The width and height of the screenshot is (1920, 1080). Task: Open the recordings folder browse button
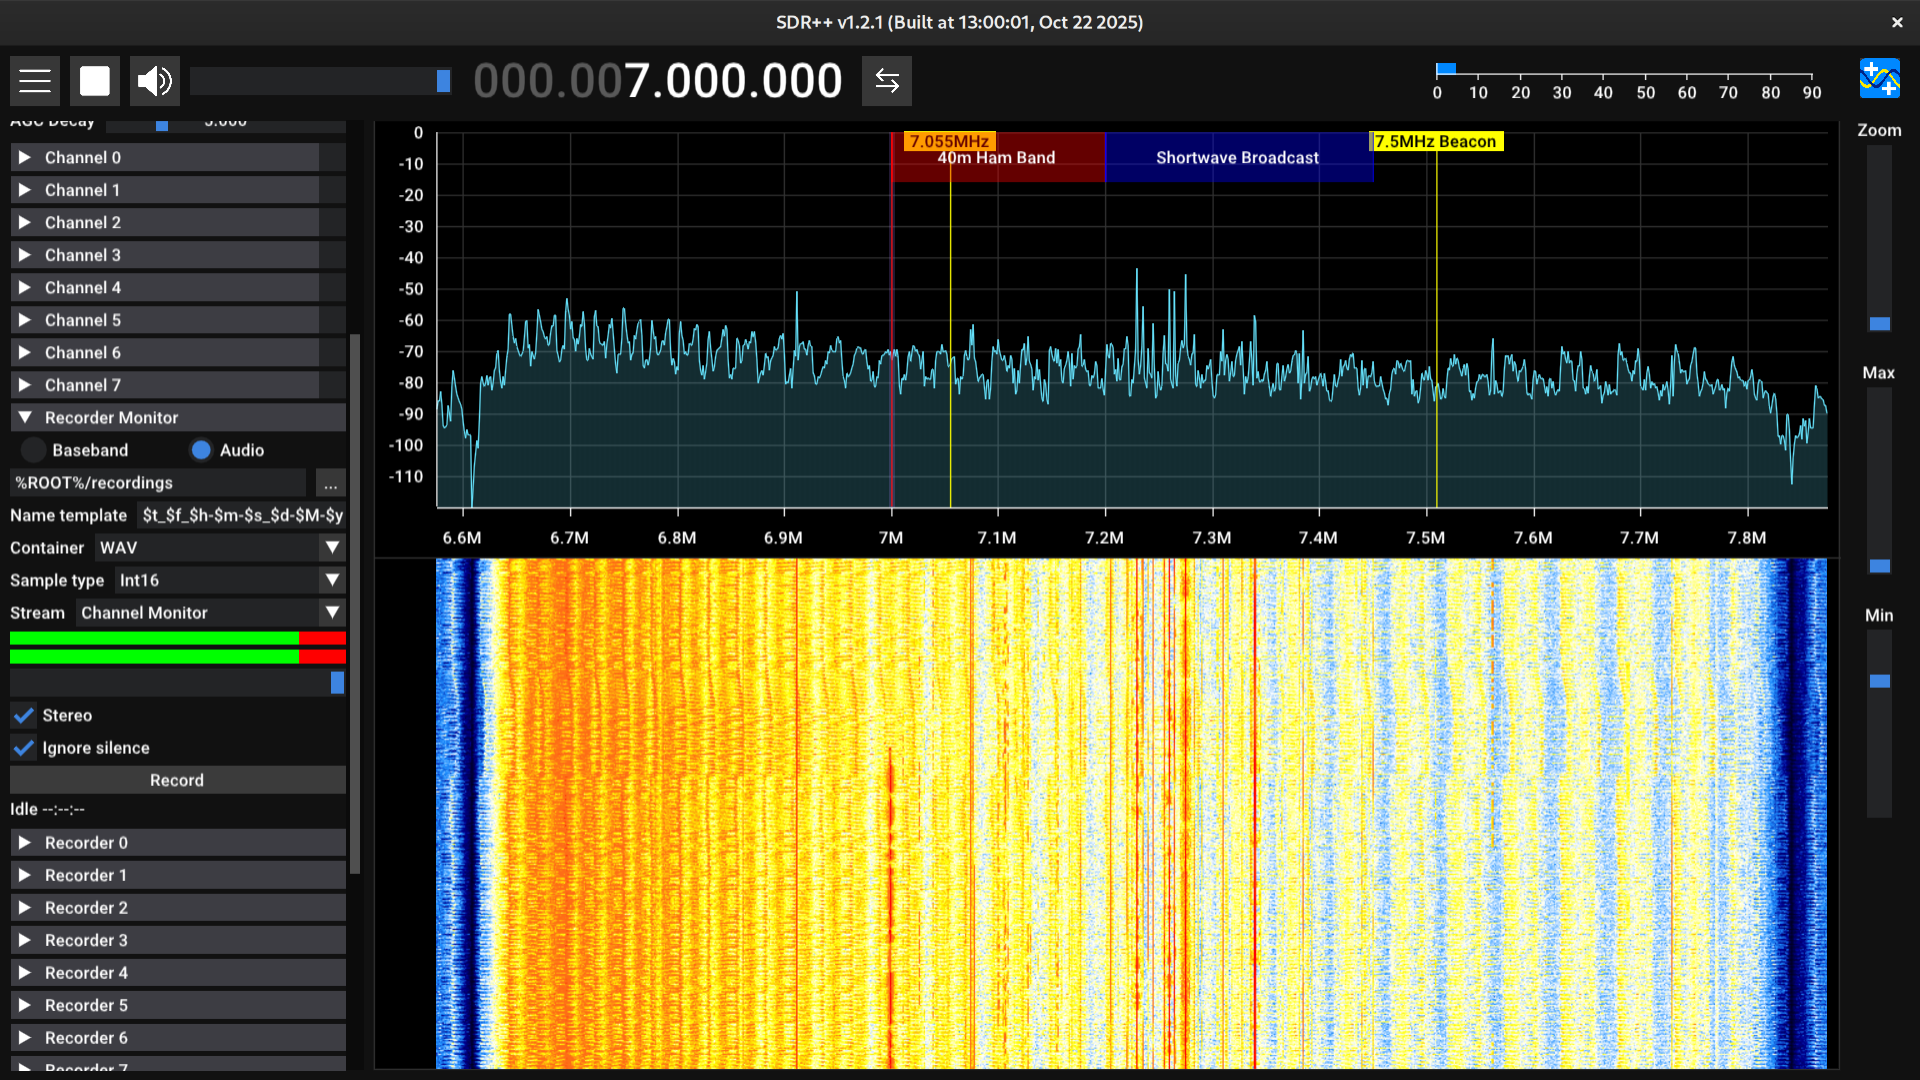pyautogui.click(x=330, y=484)
